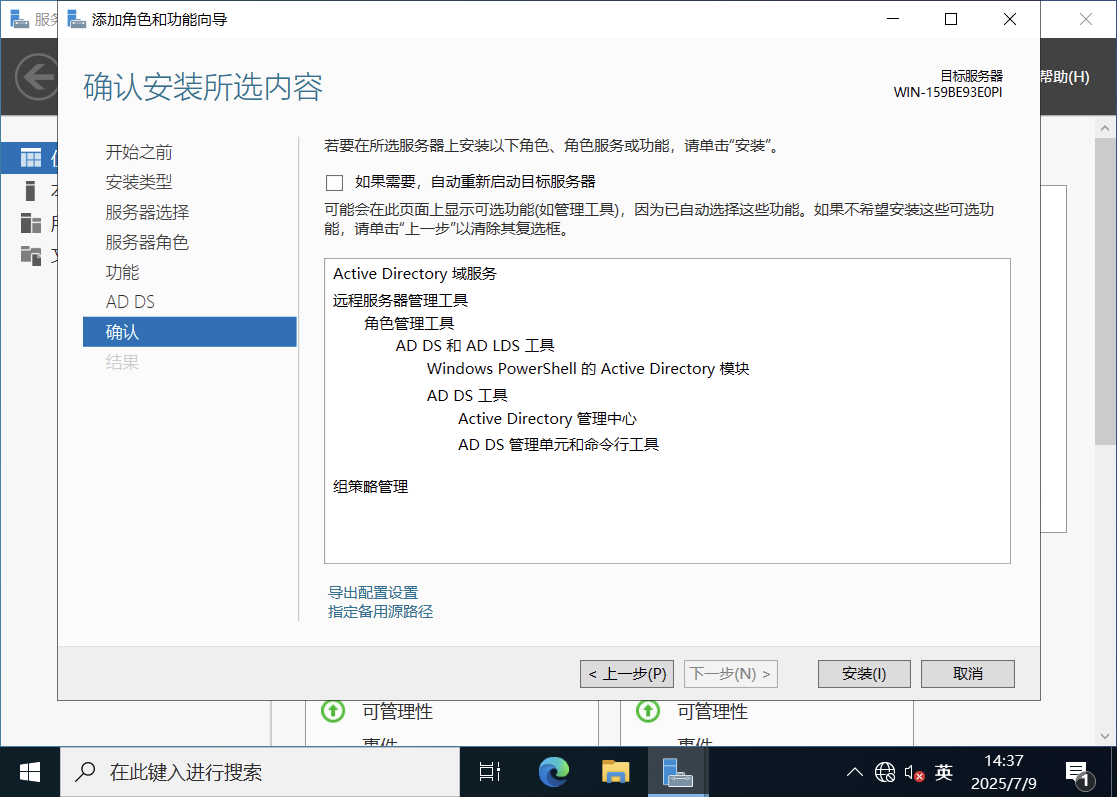Close the wizard window

coord(1009,19)
